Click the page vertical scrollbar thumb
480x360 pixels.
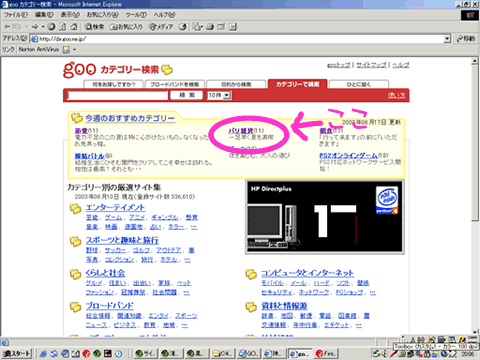coord(475,142)
